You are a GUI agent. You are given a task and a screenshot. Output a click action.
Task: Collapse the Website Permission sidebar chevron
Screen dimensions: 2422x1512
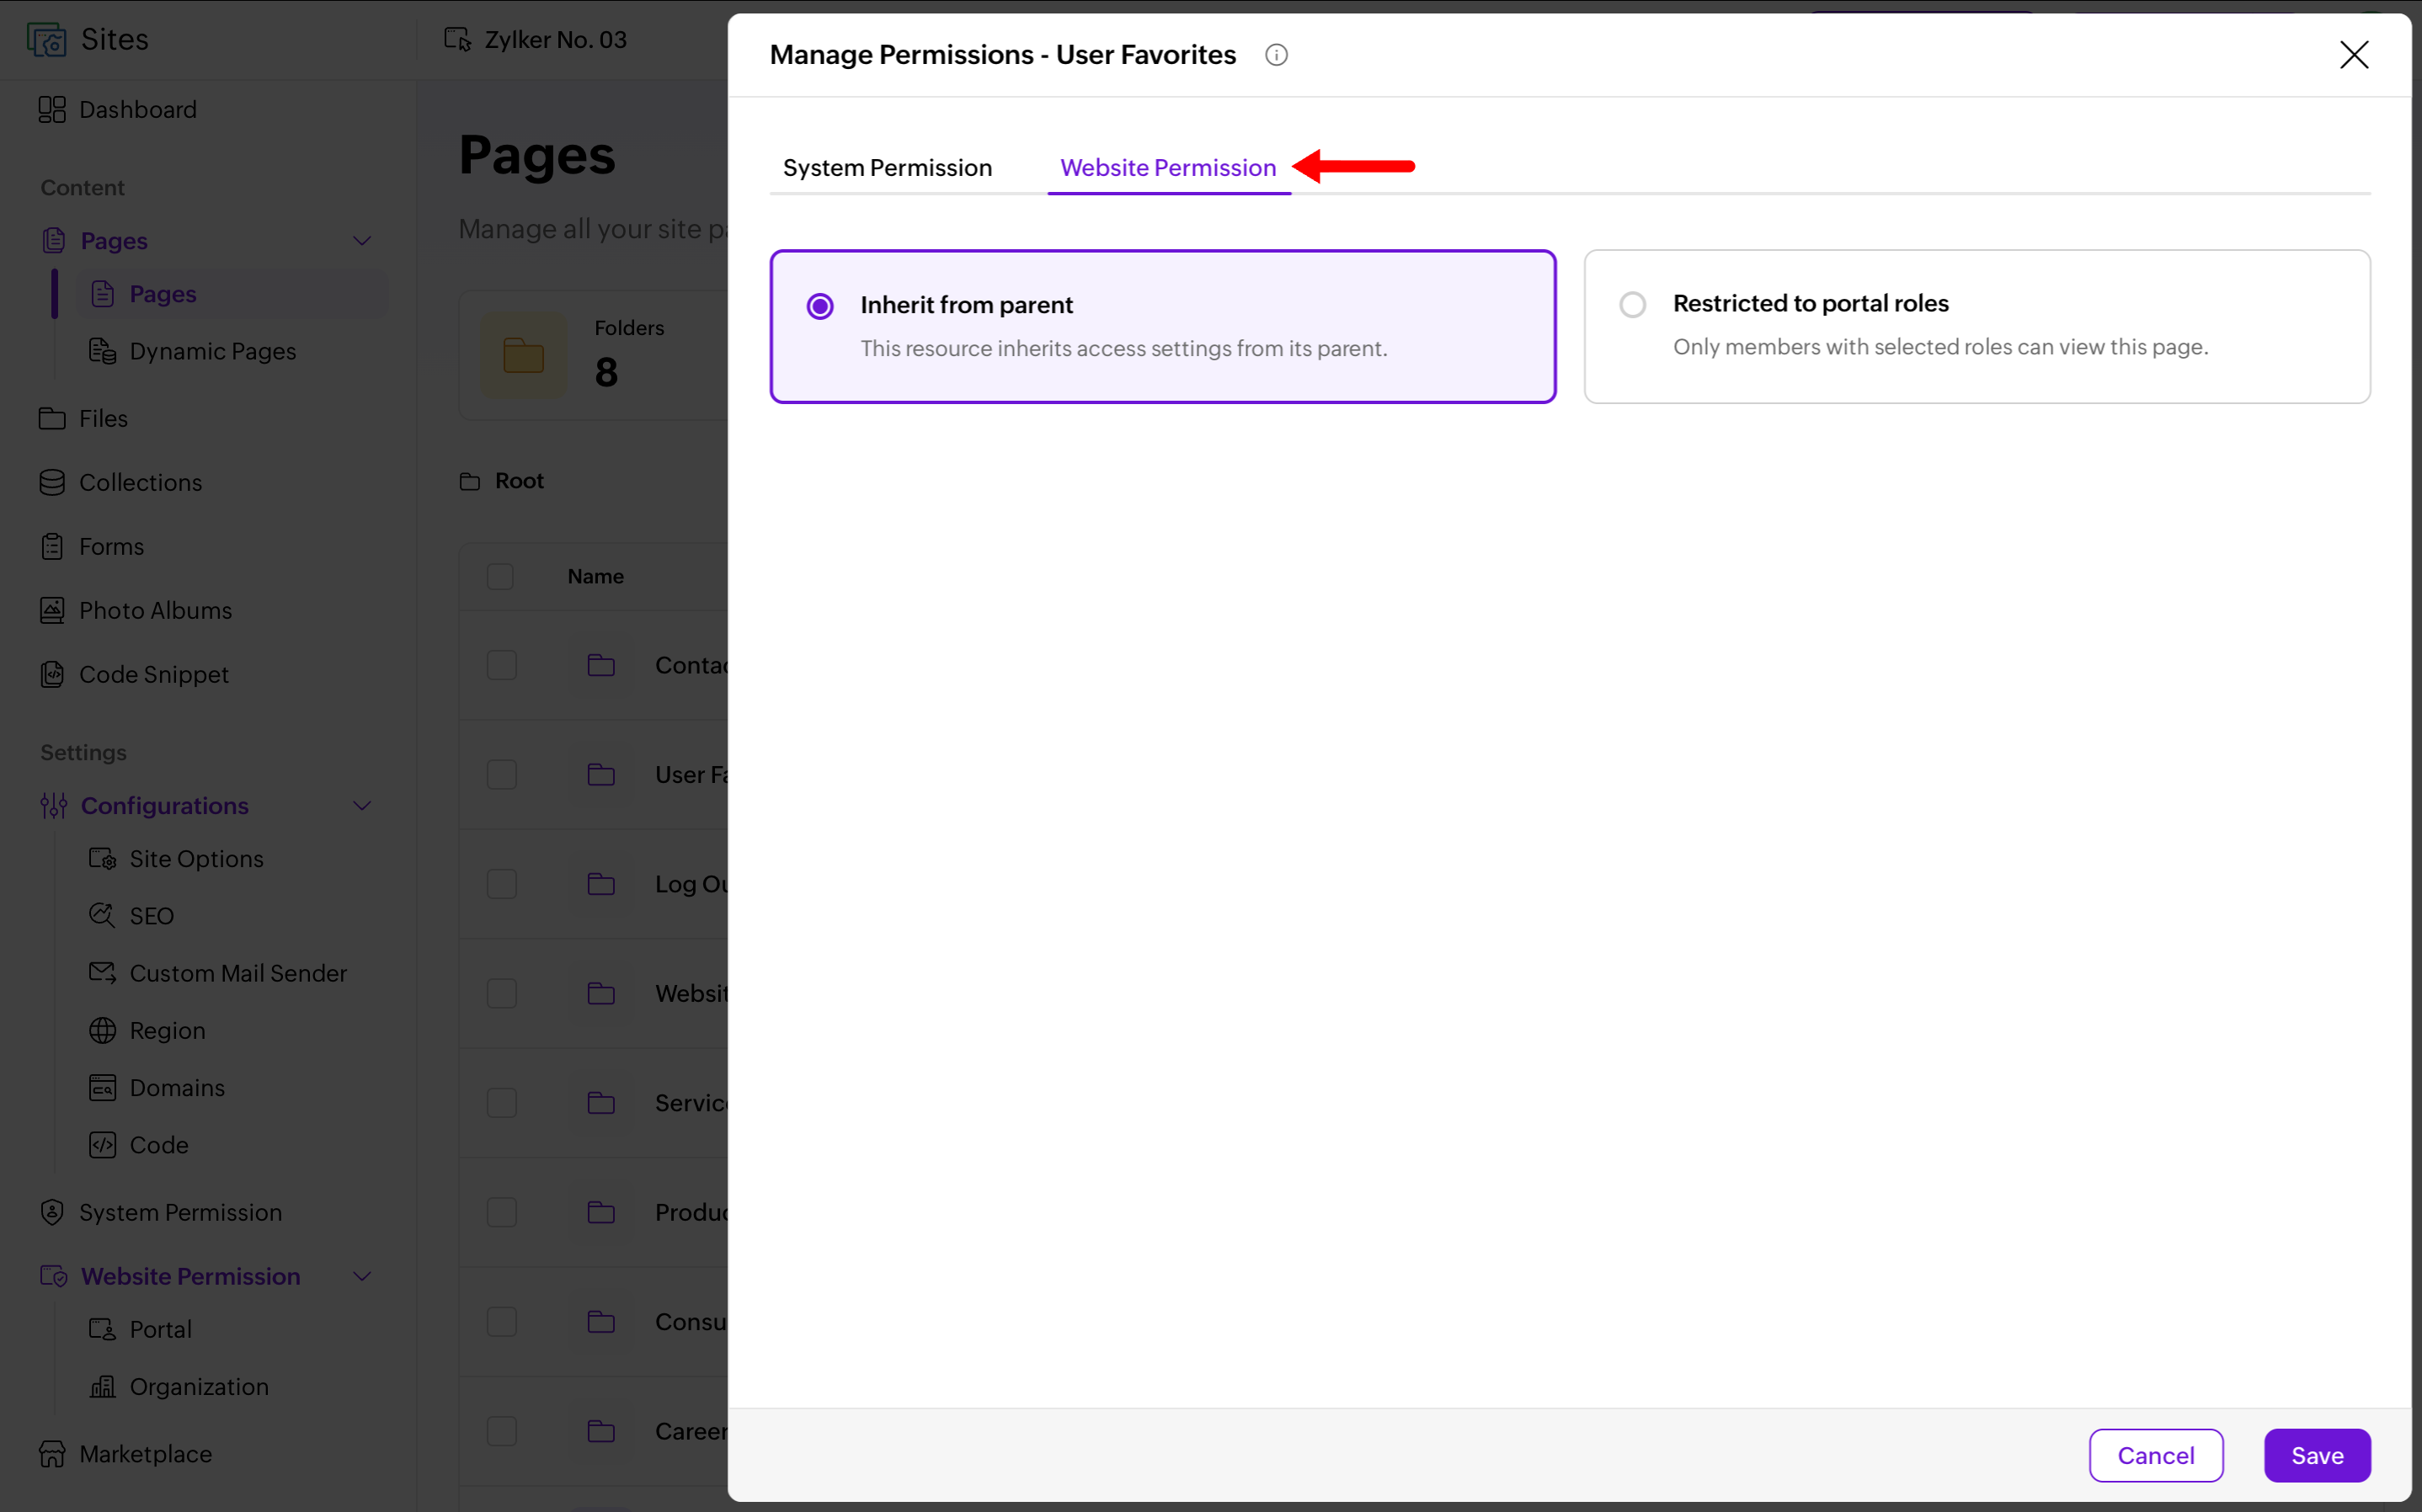coord(362,1276)
